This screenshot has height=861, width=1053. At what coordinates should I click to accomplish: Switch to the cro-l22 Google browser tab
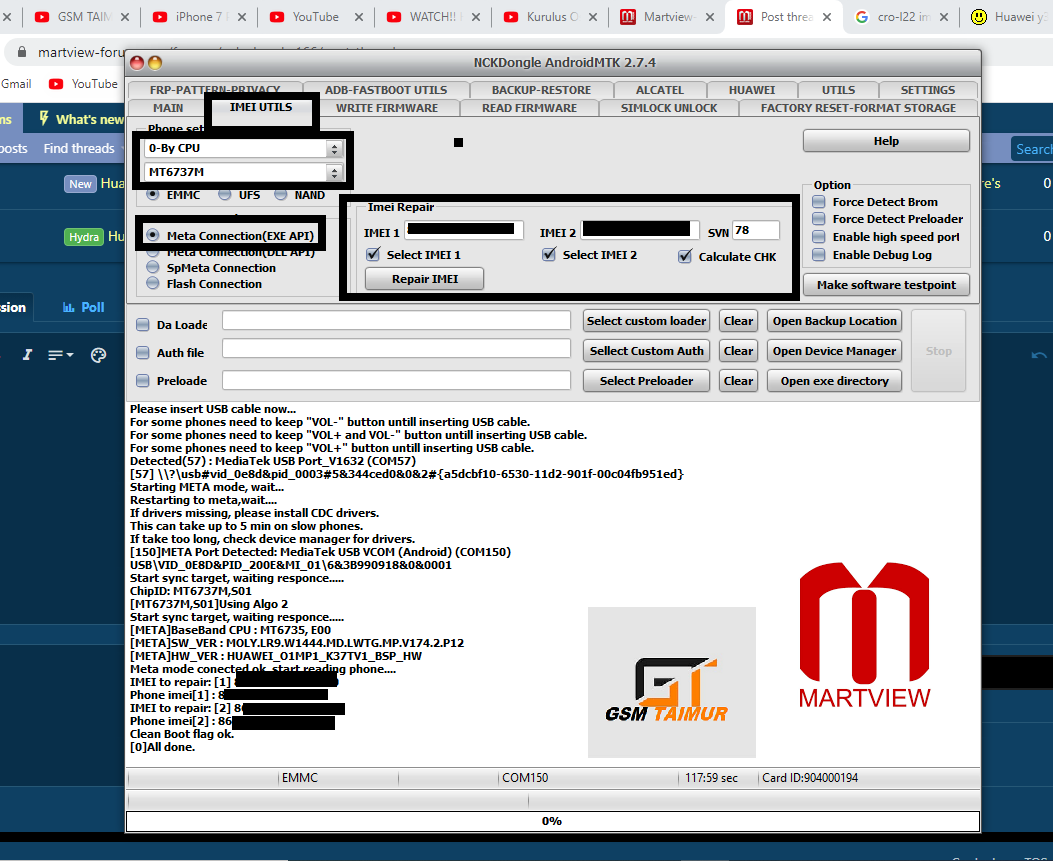(x=903, y=17)
